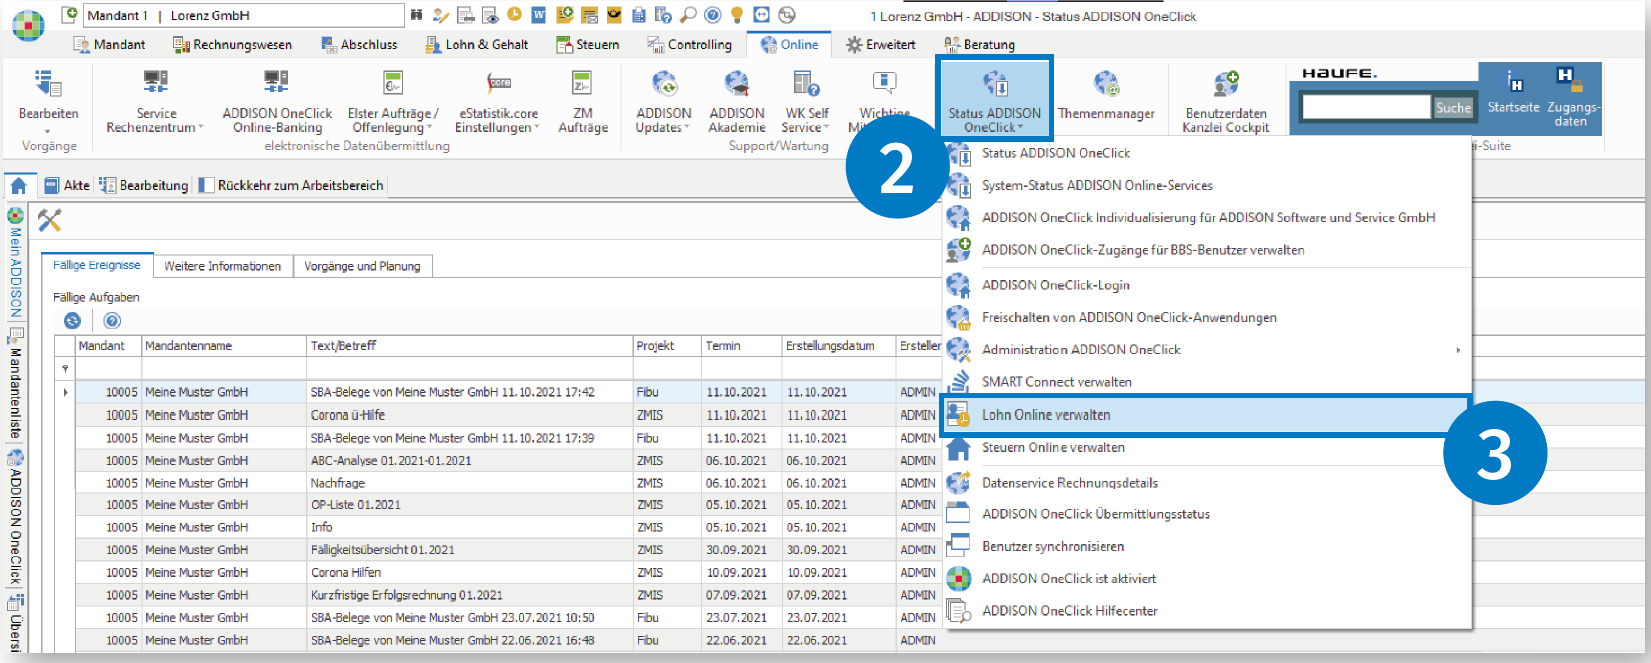Open Haufe Startseite
This screenshot has width=1651, height=663.
[x=1513, y=91]
